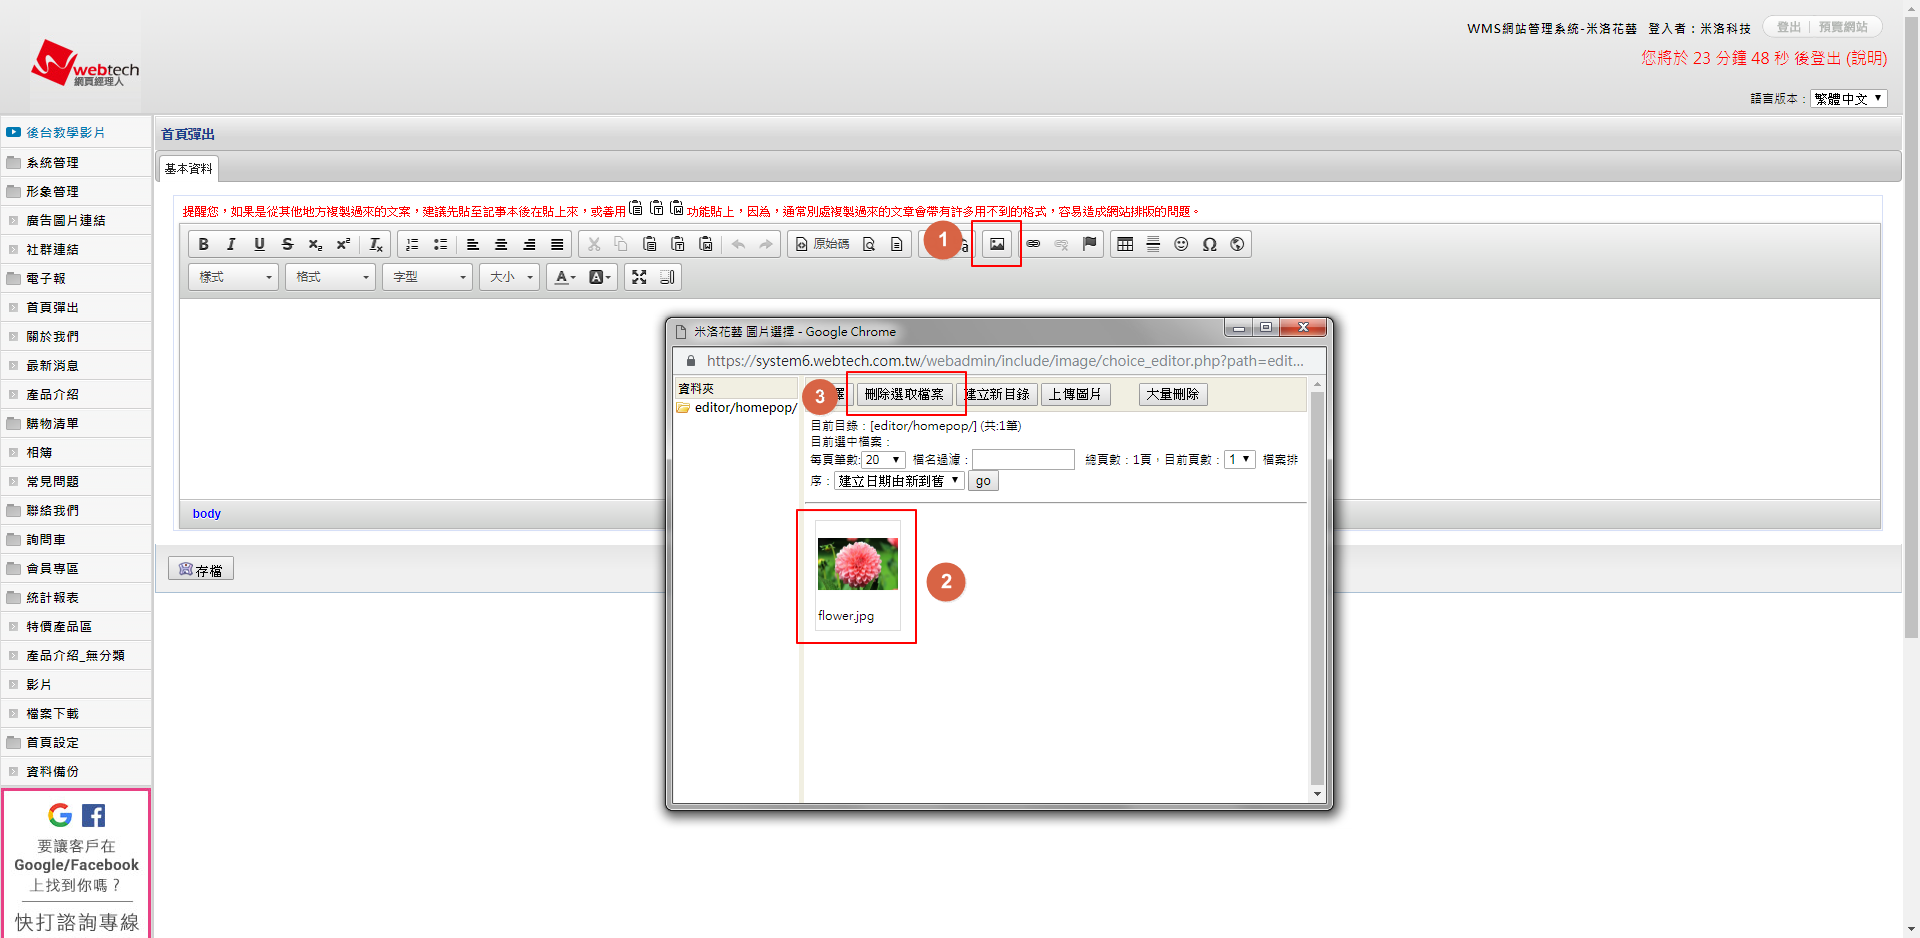Click the anchor flag icon
Image resolution: width=1920 pixels, height=938 pixels.
pyautogui.click(x=1089, y=244)
